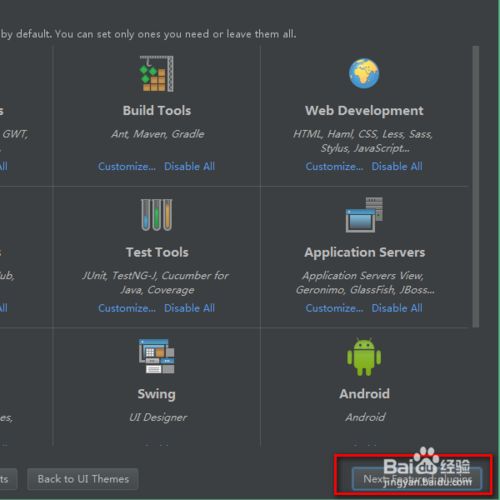Click the Build Tools crane icon
This screenshot has height=500, width=500.
point(157,74)
